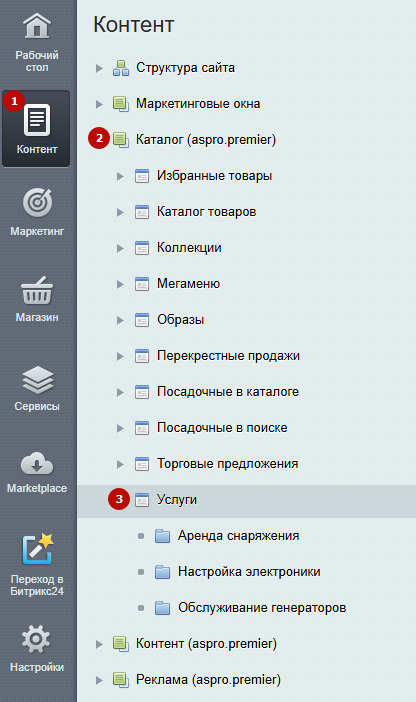Image resolution: width=416 pixels, height=702 pixels.
Task: Open the Настройки gear icon
Action: 36,639
